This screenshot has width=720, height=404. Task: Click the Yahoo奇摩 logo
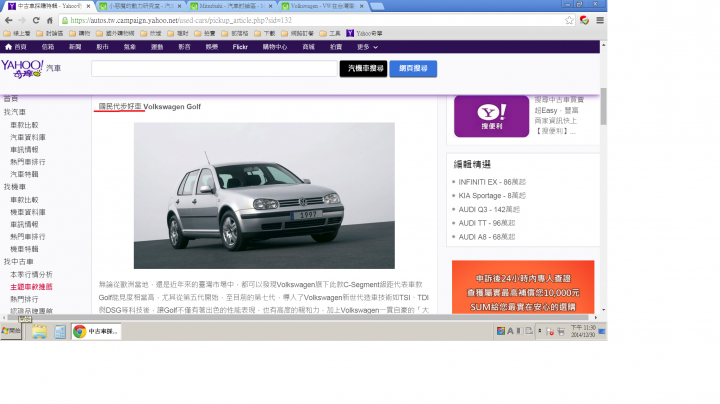pyautogui.click(x=22, y=69)
